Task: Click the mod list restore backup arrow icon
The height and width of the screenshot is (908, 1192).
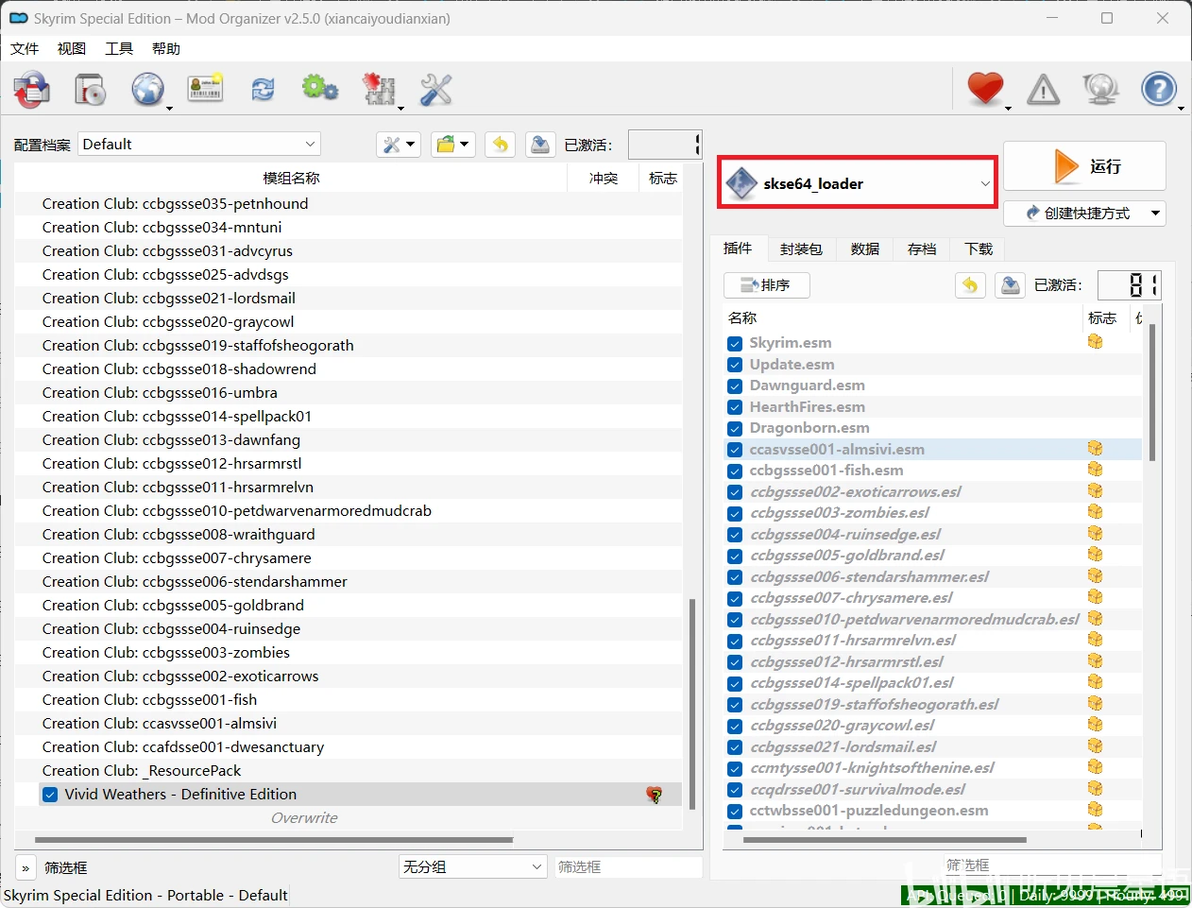Action: click(499, 144)
